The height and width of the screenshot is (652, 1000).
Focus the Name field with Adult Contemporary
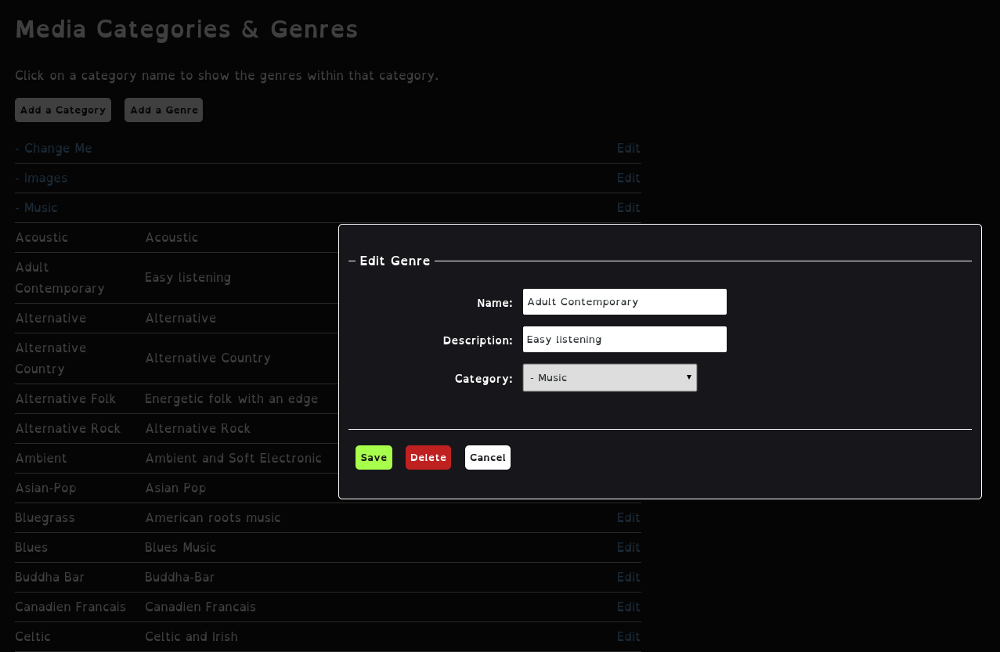click(624, 302)
